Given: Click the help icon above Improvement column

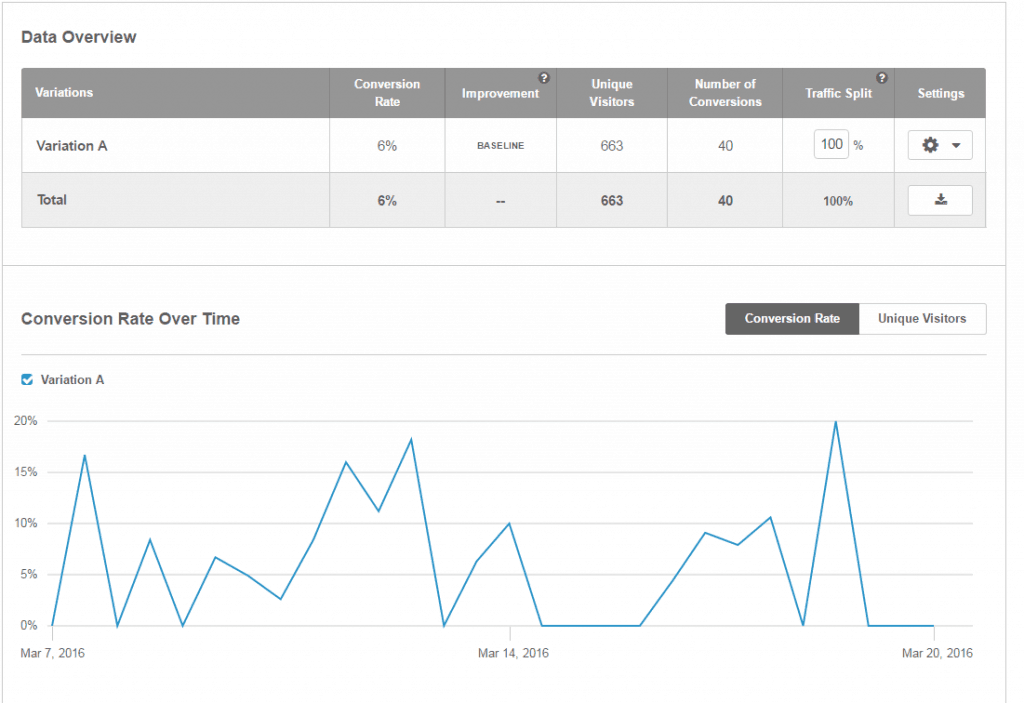Looking at the screenshot, I should click(x=543, y=78).
